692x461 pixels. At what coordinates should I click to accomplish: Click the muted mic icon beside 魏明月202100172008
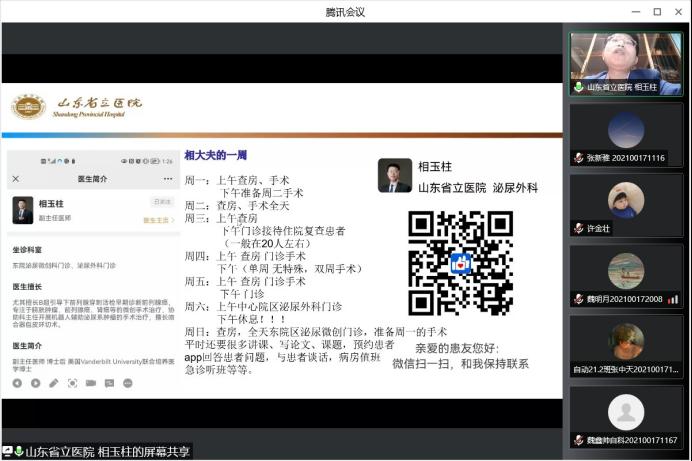[579, 299]
